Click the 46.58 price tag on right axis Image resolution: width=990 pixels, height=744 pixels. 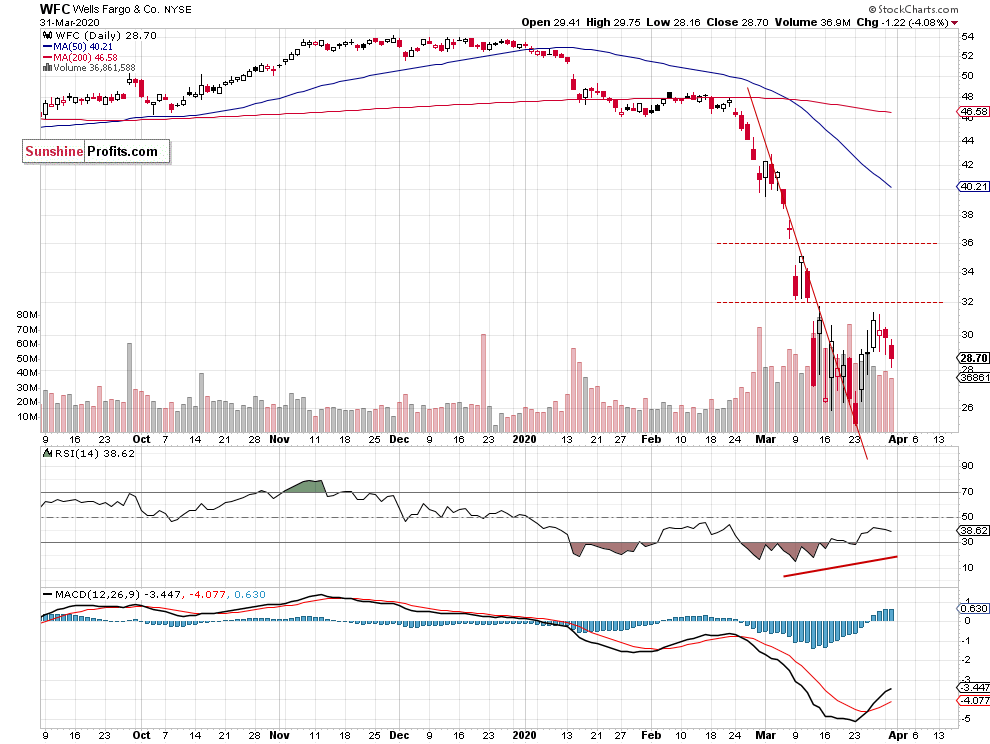click(x=974, y=112)
